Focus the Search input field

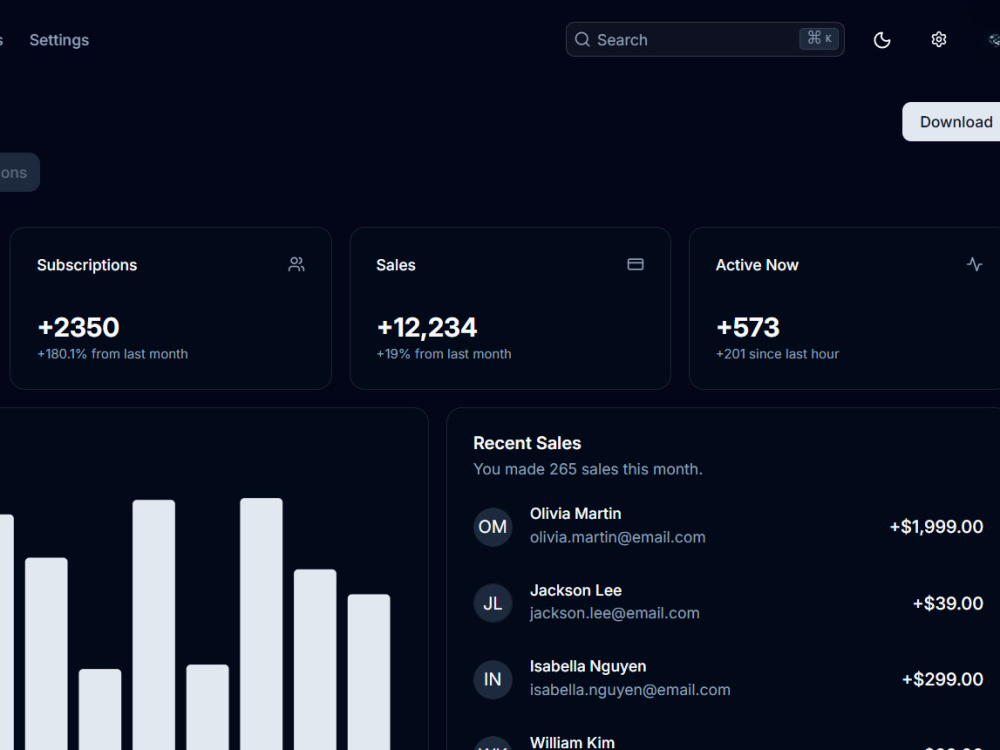(x=705, y=40)
